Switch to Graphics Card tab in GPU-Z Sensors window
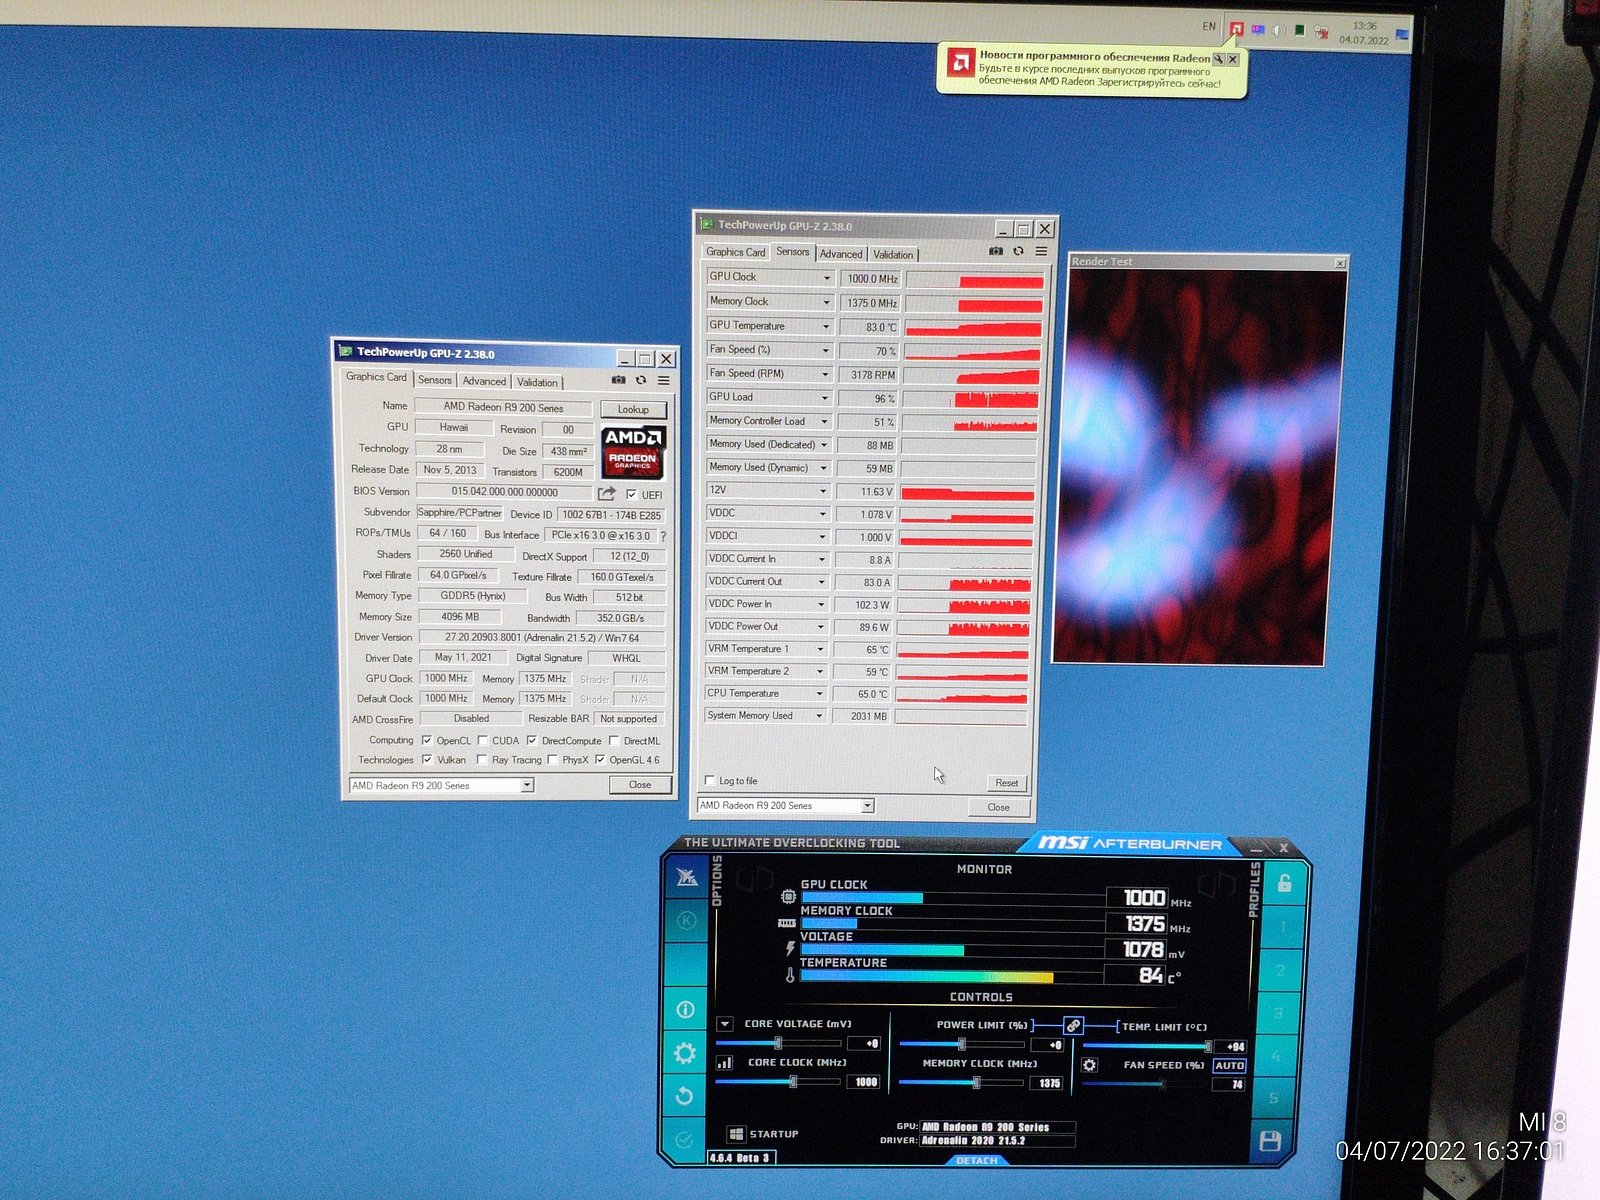This screenshot has width=1600, height=1200. (735, 252)
